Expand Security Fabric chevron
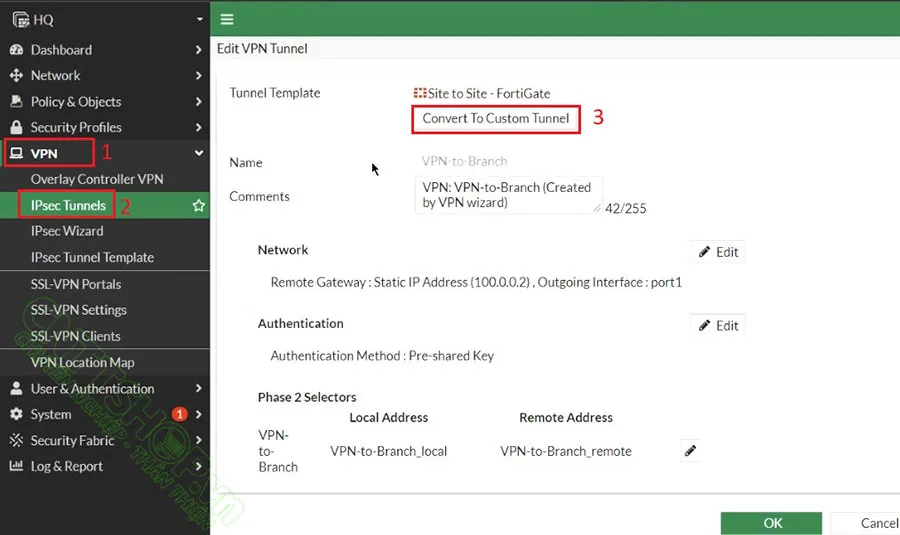 pyautogui.click(x=198, y=440)
